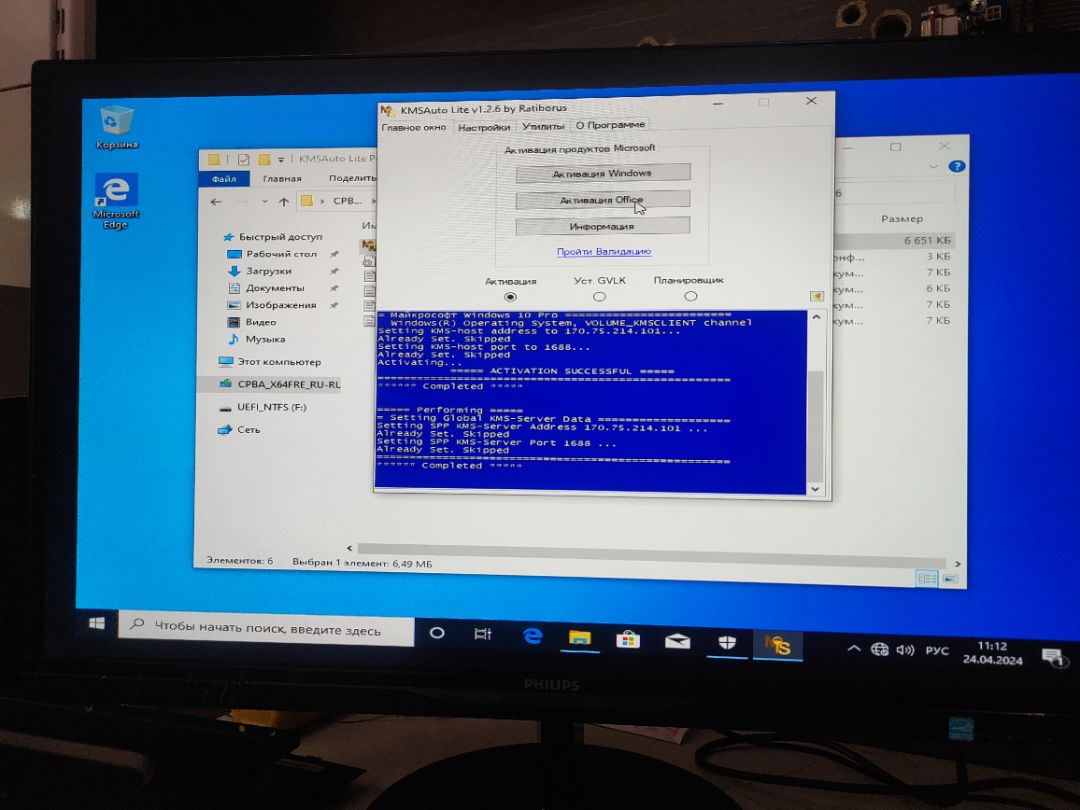
Task: Open Сеть in the navigation pane
Action: click(x=240, y=429)
